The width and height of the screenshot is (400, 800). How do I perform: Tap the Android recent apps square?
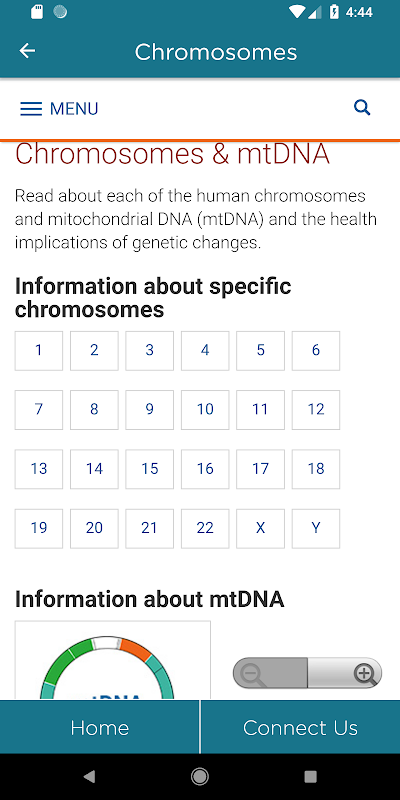(310, 777)
